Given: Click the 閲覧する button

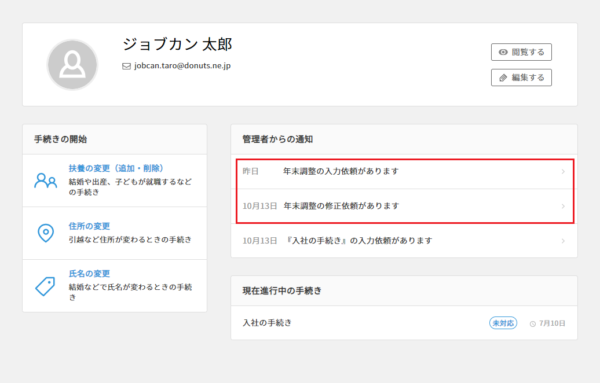Looking at the screenshot, I should click(x=521, y=52).
